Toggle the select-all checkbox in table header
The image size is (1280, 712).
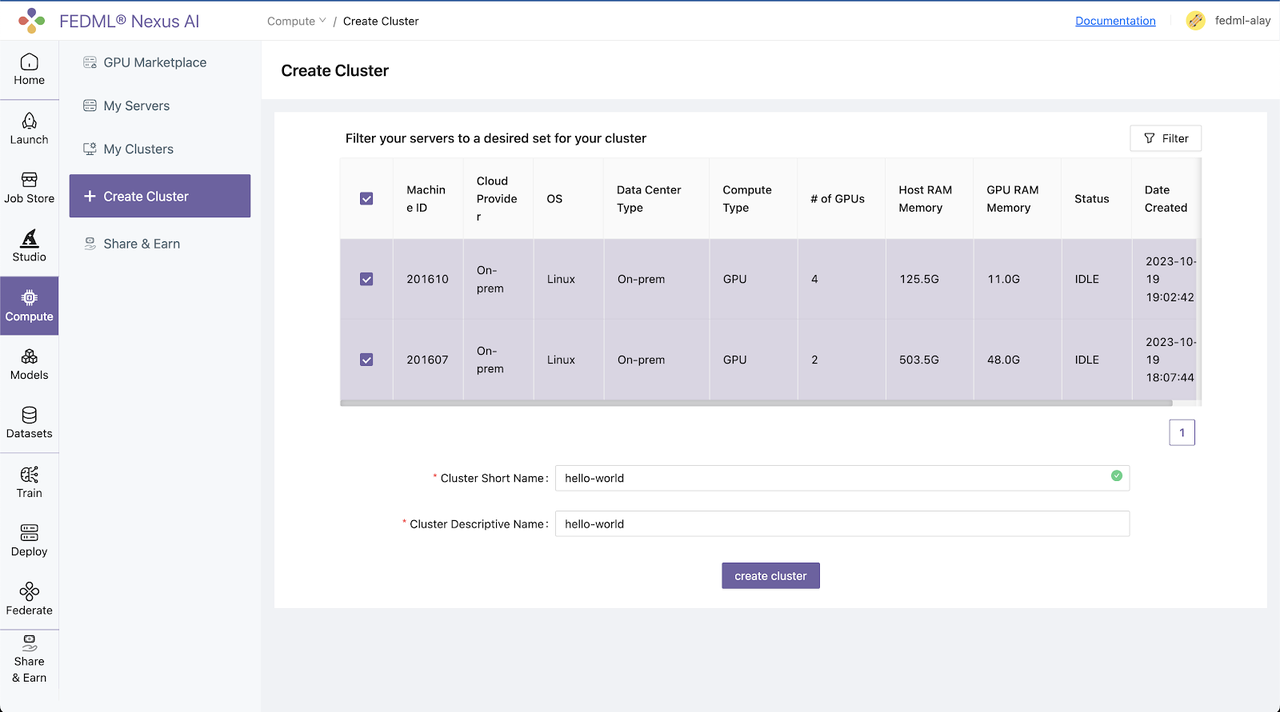[366, 199]
